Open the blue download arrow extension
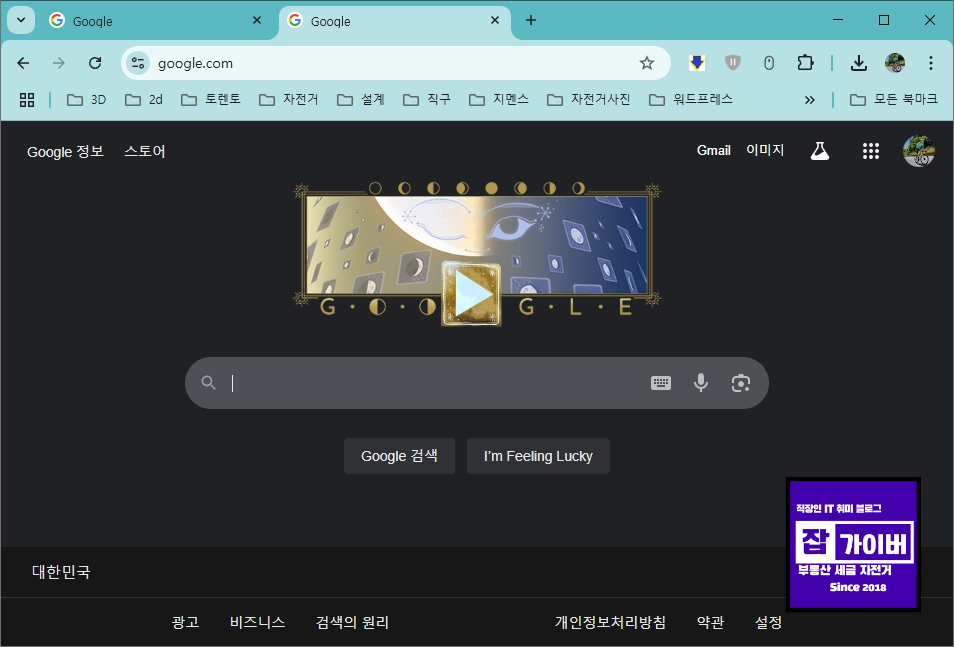 [697, 63]
